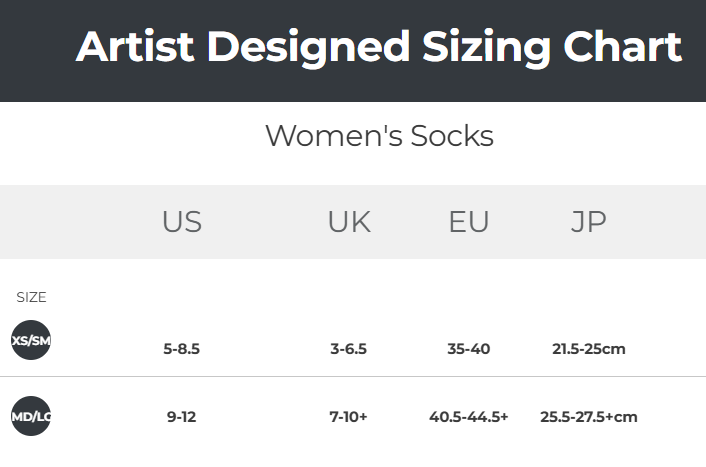
Task: Select the UK column header
Action: click(x=349, y=222)
